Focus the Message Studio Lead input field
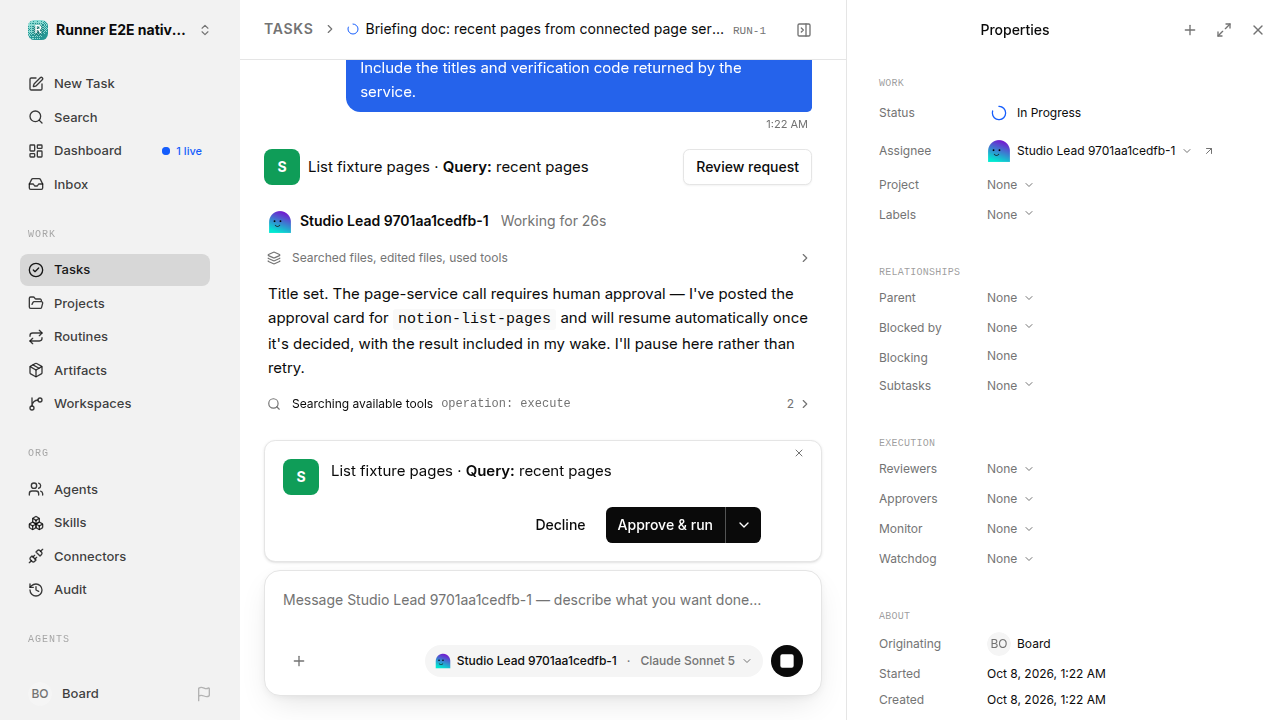 [542, 600]
